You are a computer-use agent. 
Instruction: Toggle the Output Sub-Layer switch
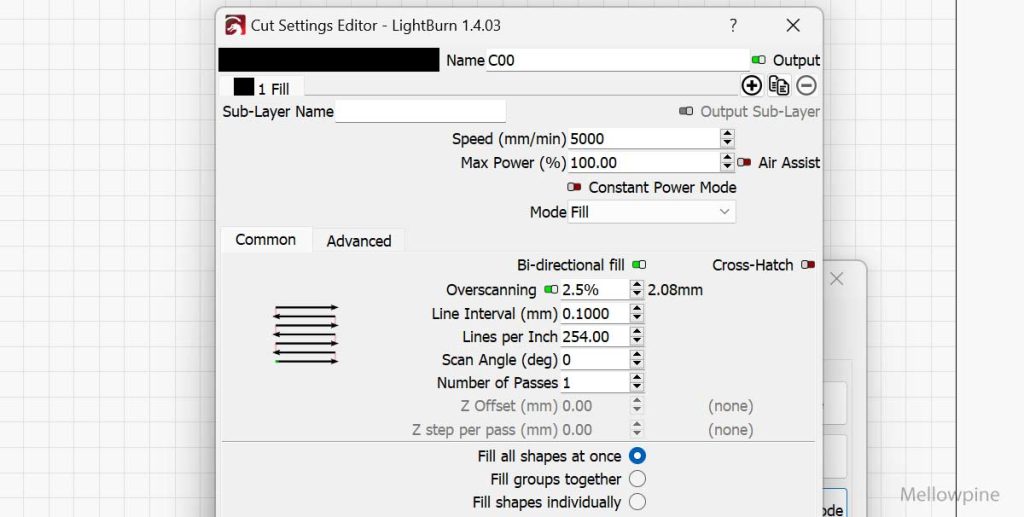[x=686, y=112]
